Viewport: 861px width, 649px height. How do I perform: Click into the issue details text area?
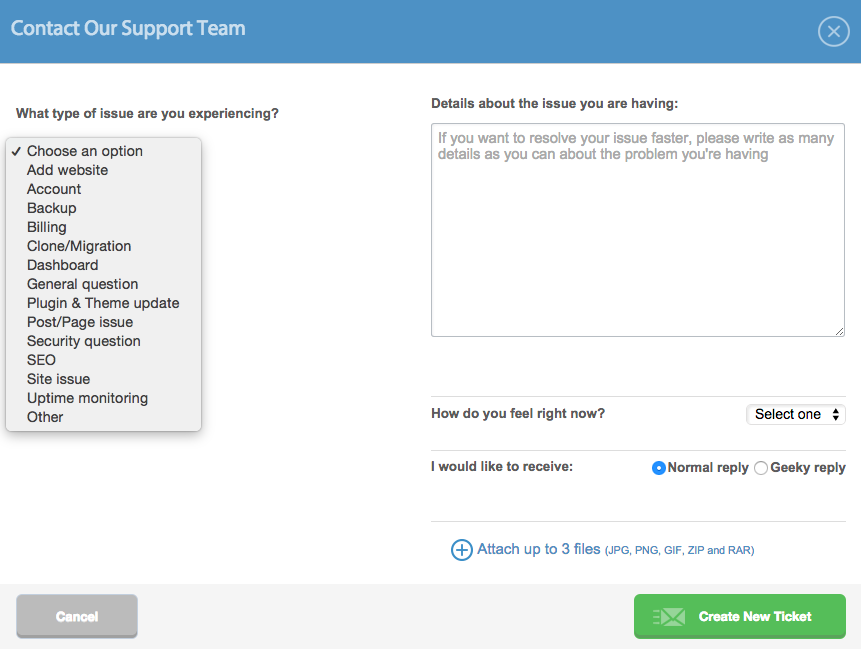[x=637, y=230]
